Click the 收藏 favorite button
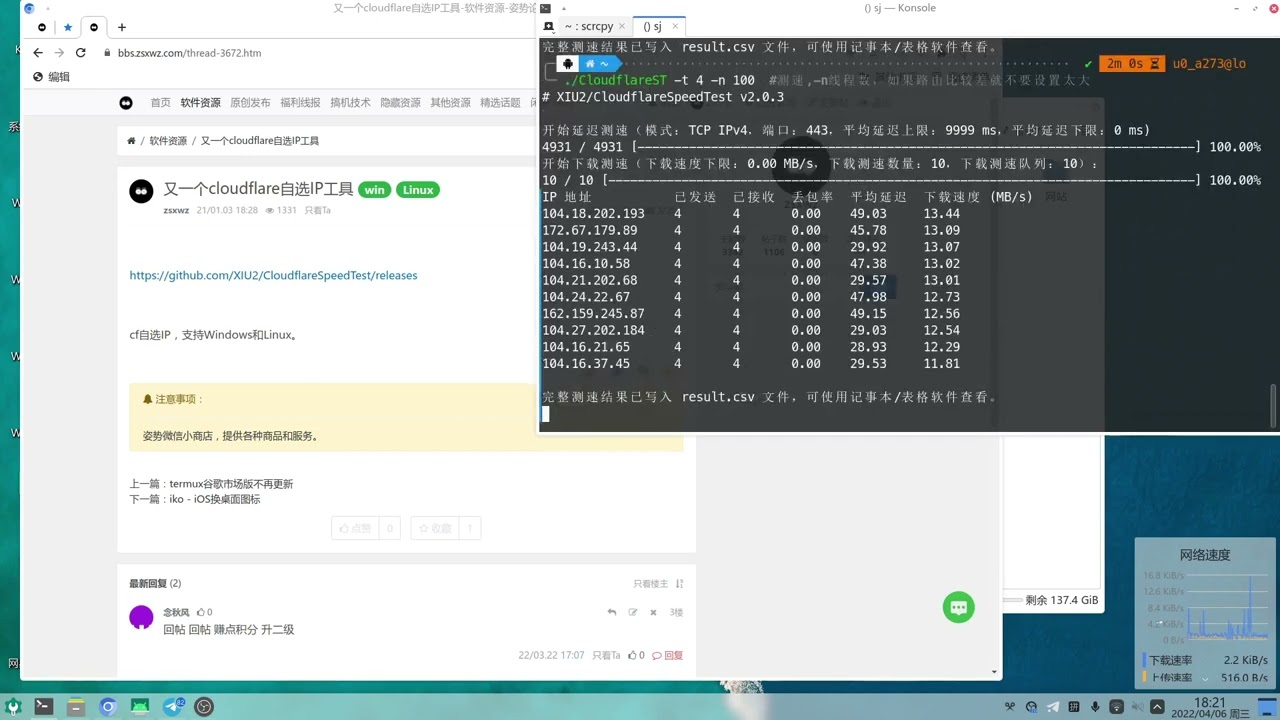This screenshot has width=1280, height=720. coord(434,528)
